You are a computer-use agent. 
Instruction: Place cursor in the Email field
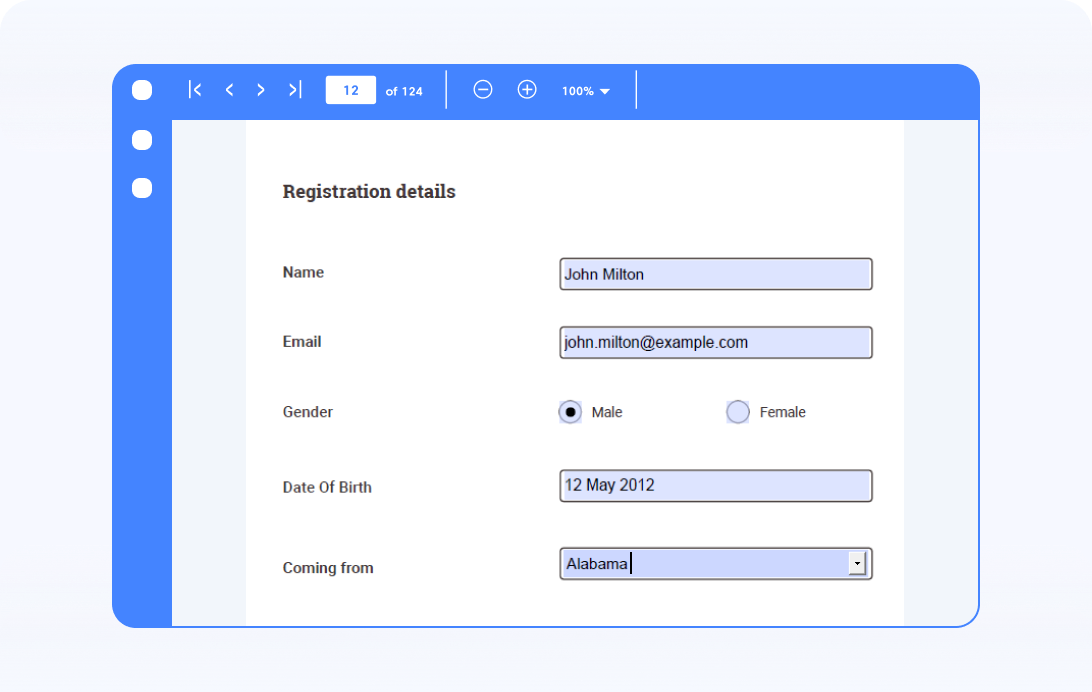(715, 342)
